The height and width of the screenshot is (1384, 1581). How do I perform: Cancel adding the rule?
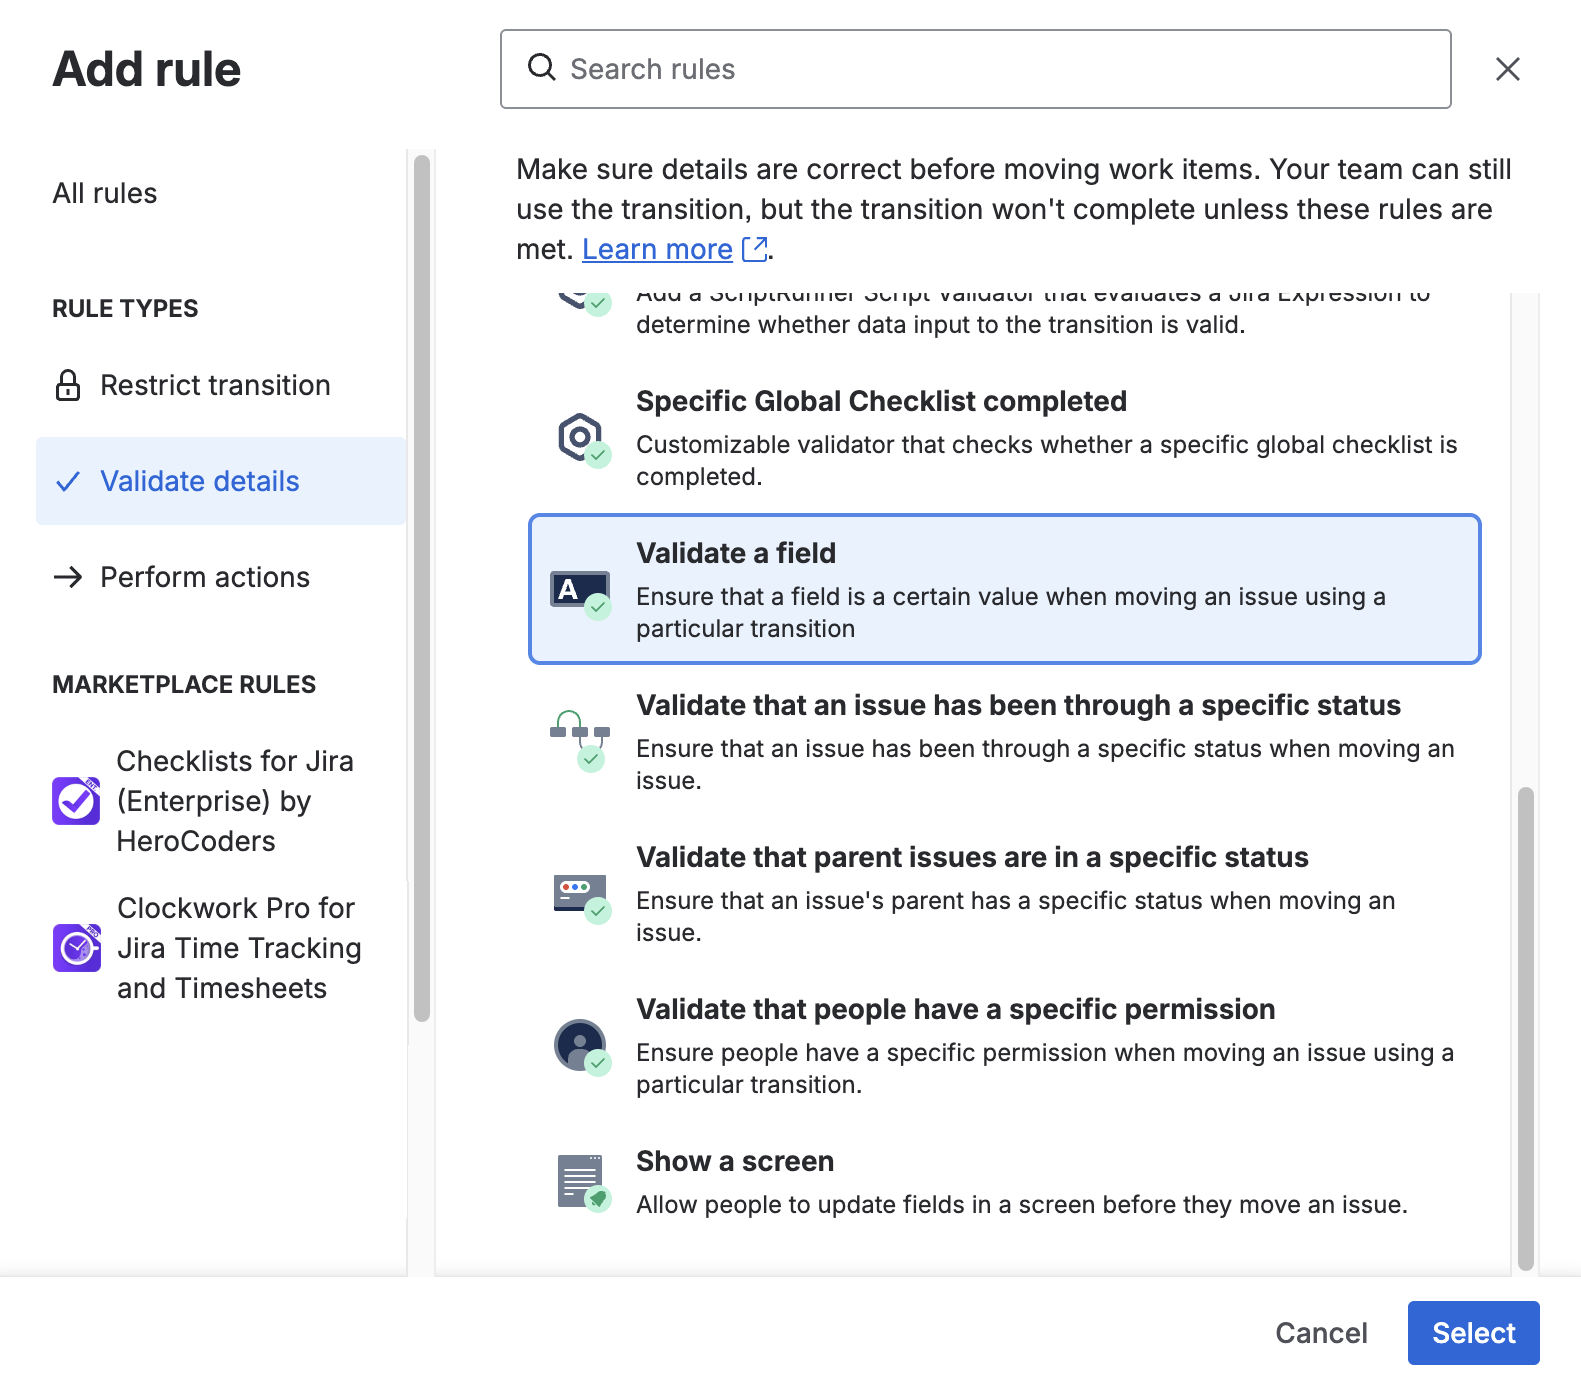(1320, 1333)
